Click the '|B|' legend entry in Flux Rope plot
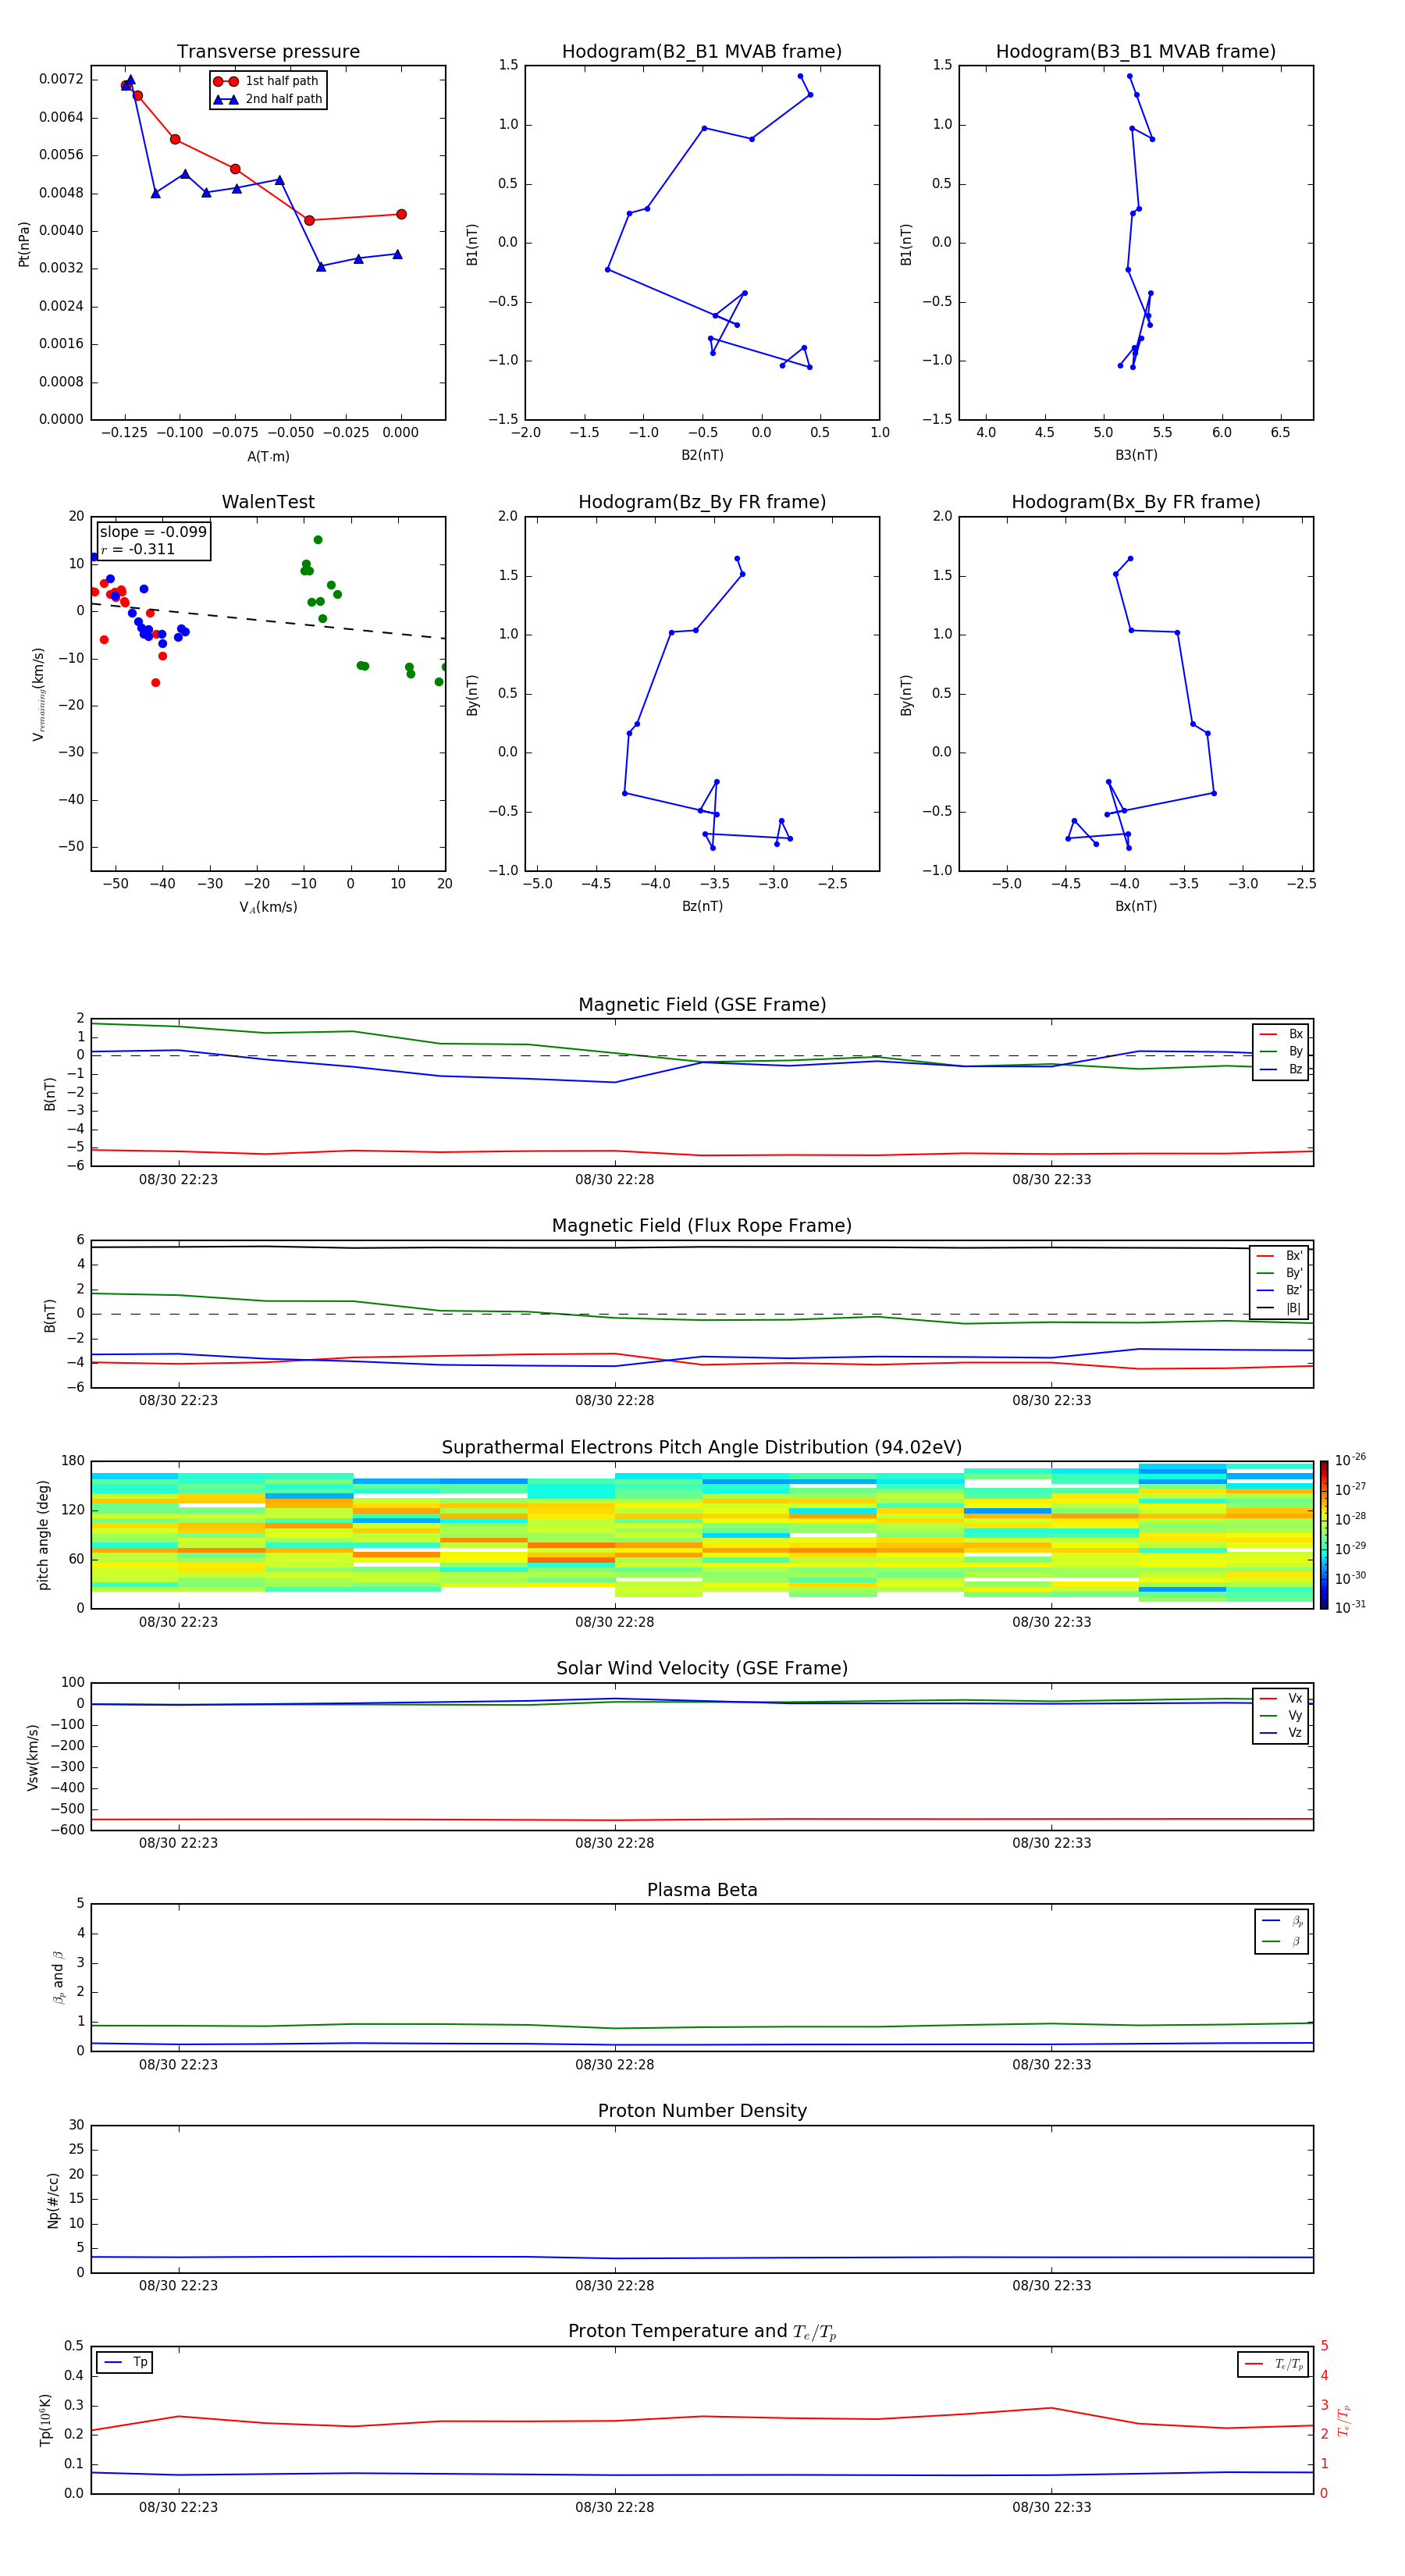 [1281, 1308]
